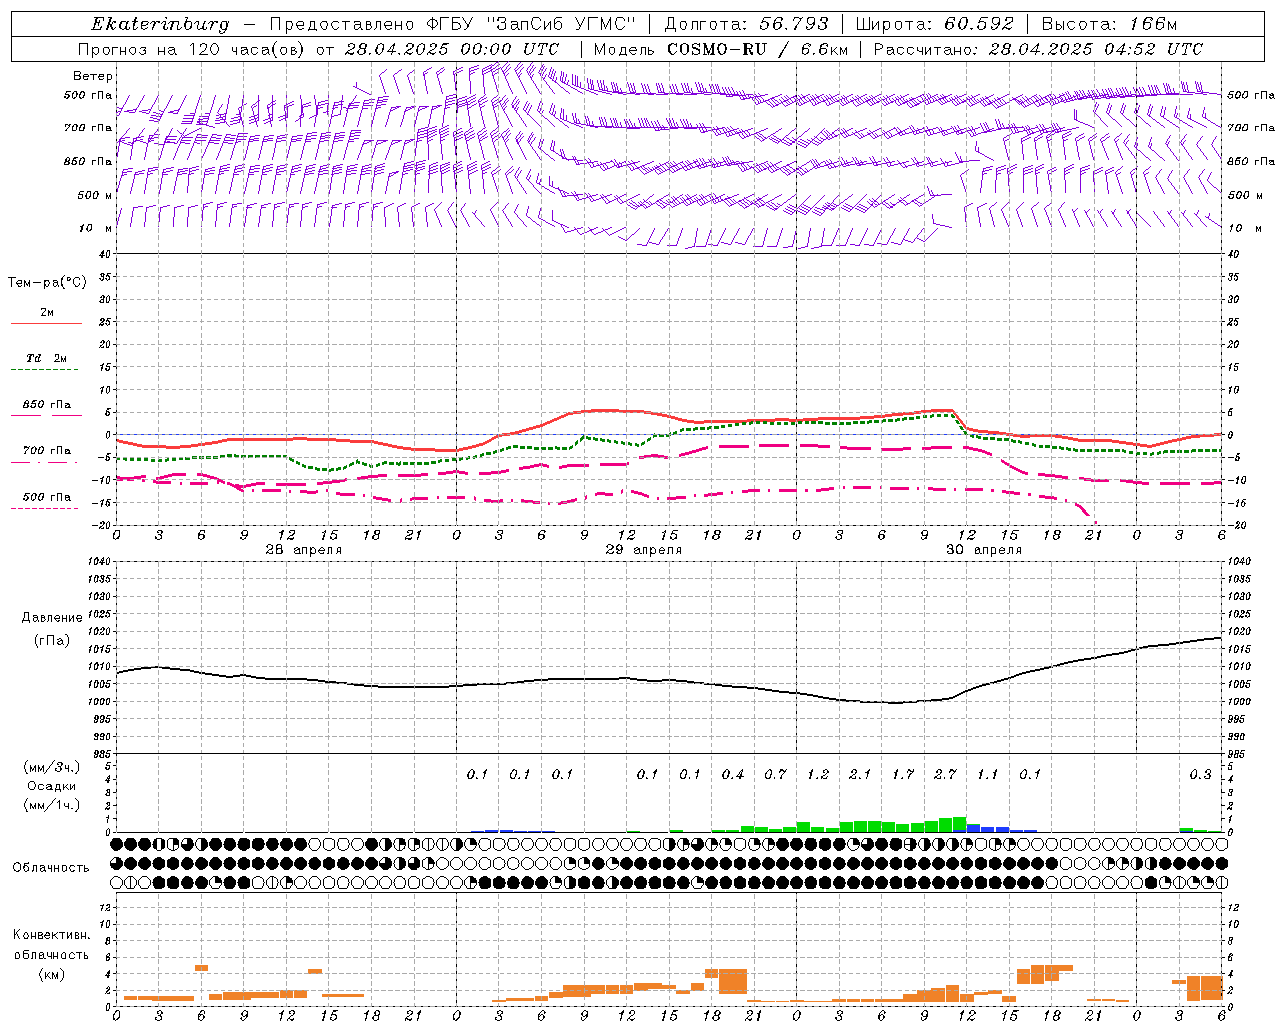
Task: Select the longitude text 'Долгота: 56.793'
Action: click(x=747, y=24)
